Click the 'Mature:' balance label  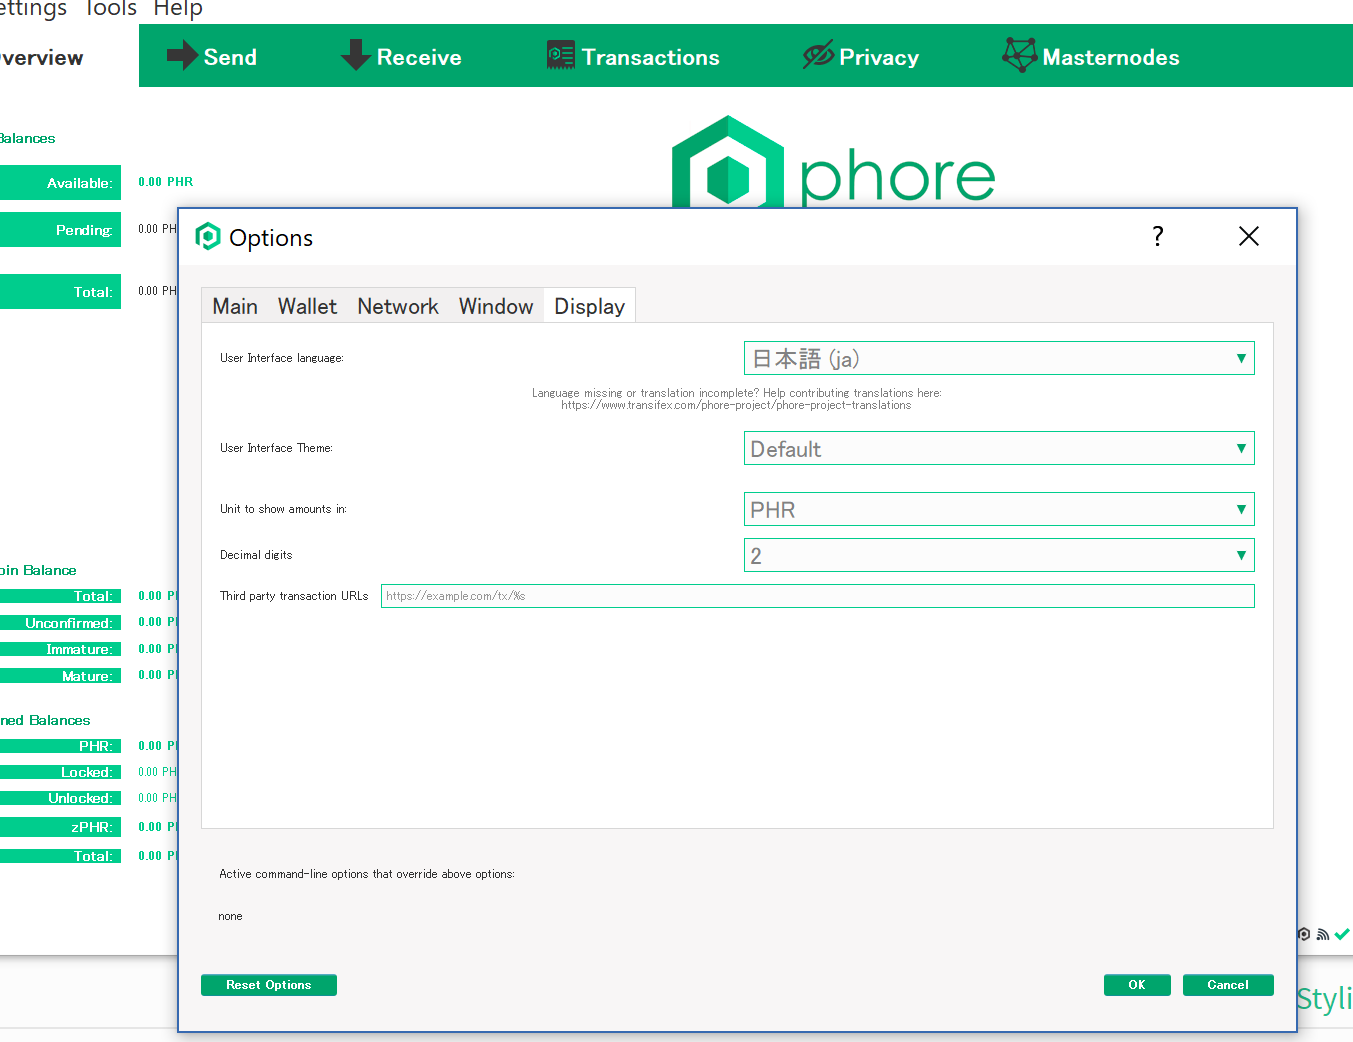point(60,676)
